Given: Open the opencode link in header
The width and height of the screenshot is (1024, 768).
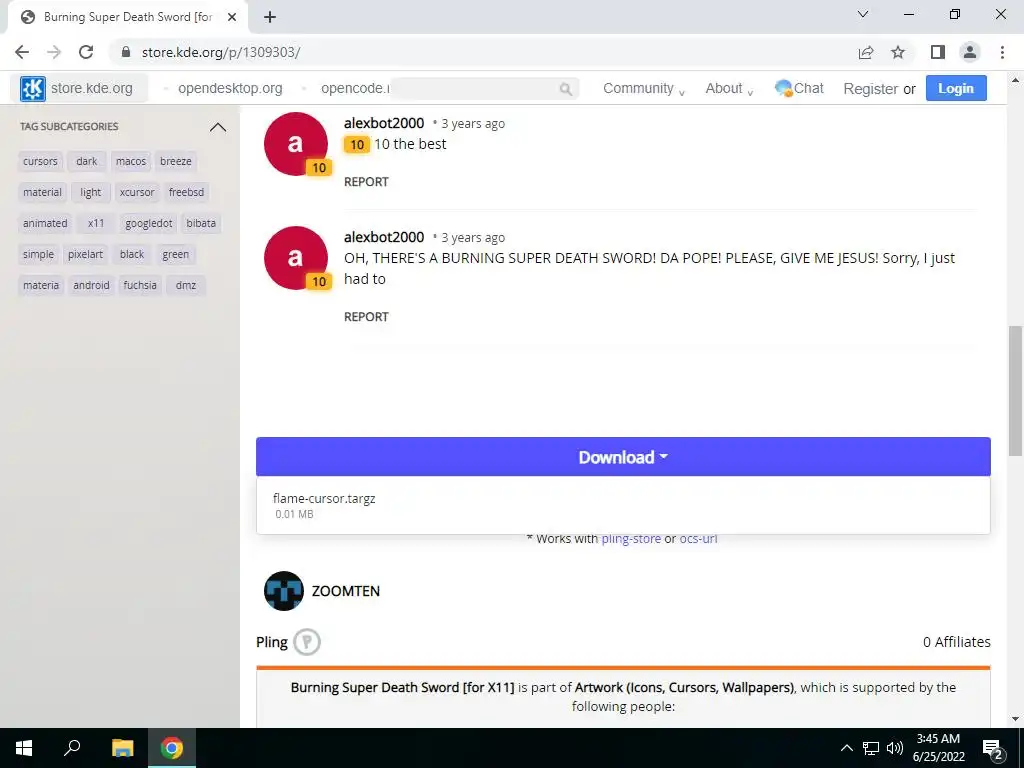Looking at the screenshot, I should pyautogui.click(x=355, y=88).
